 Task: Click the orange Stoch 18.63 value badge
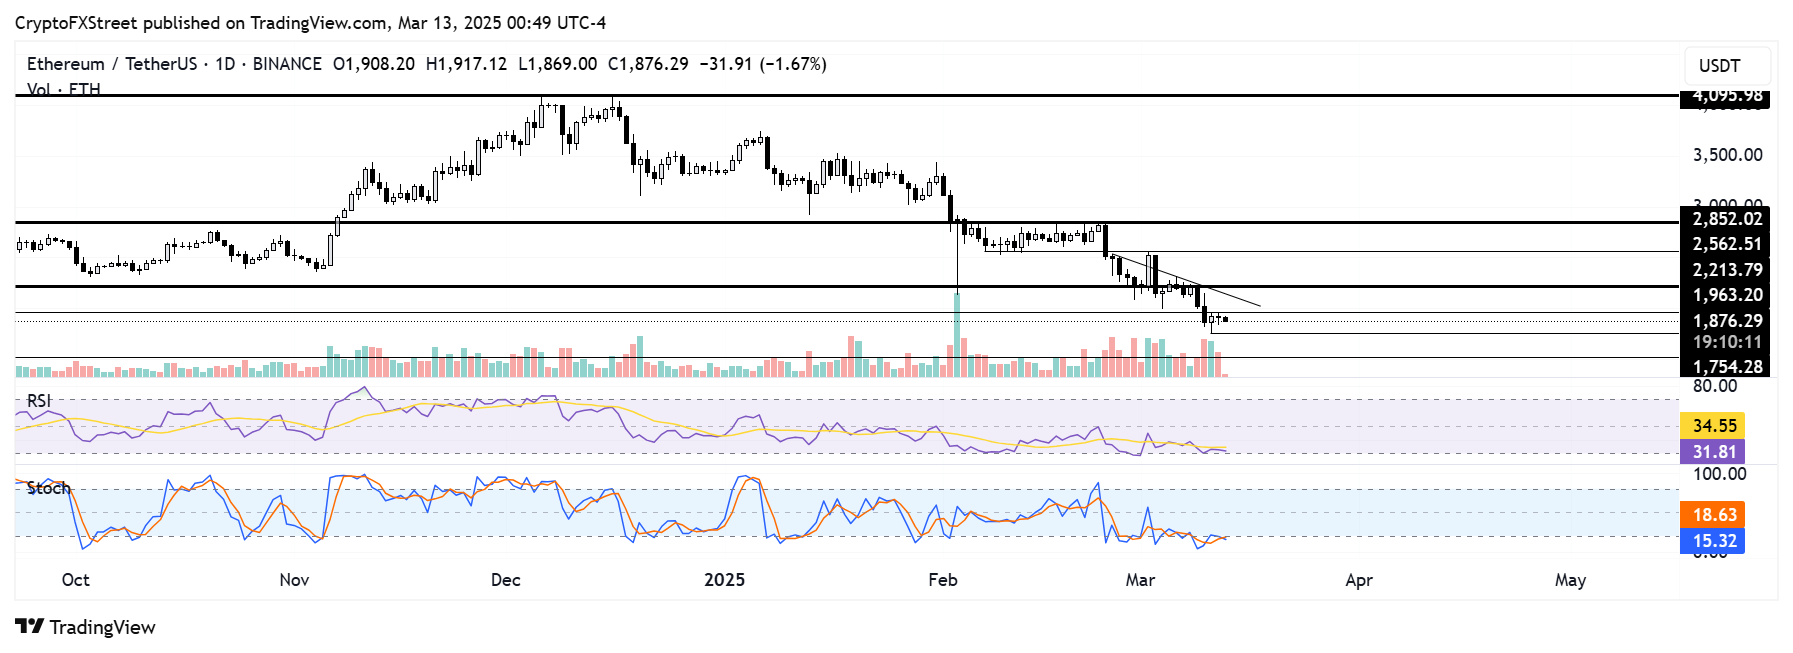click(x=1713, y=515)
